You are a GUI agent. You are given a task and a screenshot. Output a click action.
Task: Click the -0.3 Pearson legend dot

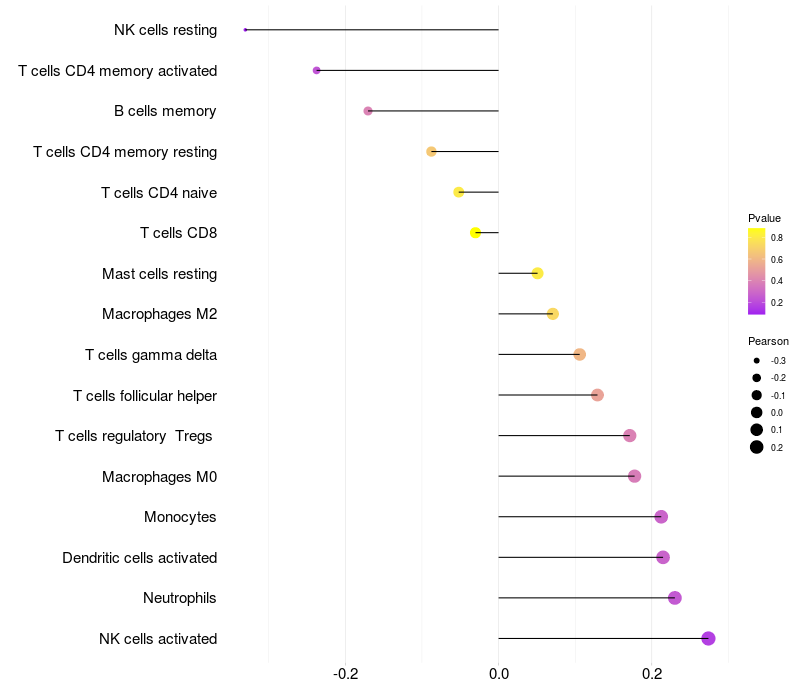coord(757,360)
